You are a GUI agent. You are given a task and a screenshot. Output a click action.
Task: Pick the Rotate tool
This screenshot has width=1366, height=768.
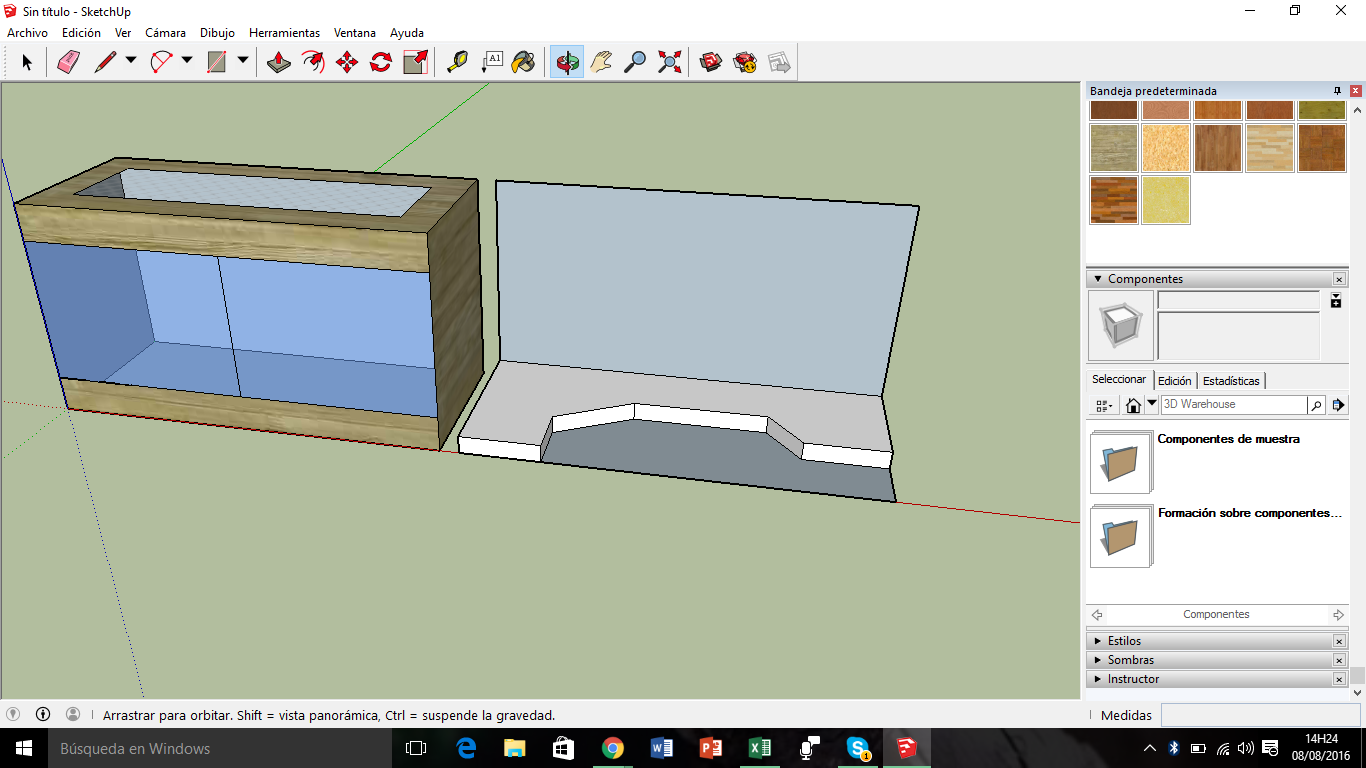381,62
